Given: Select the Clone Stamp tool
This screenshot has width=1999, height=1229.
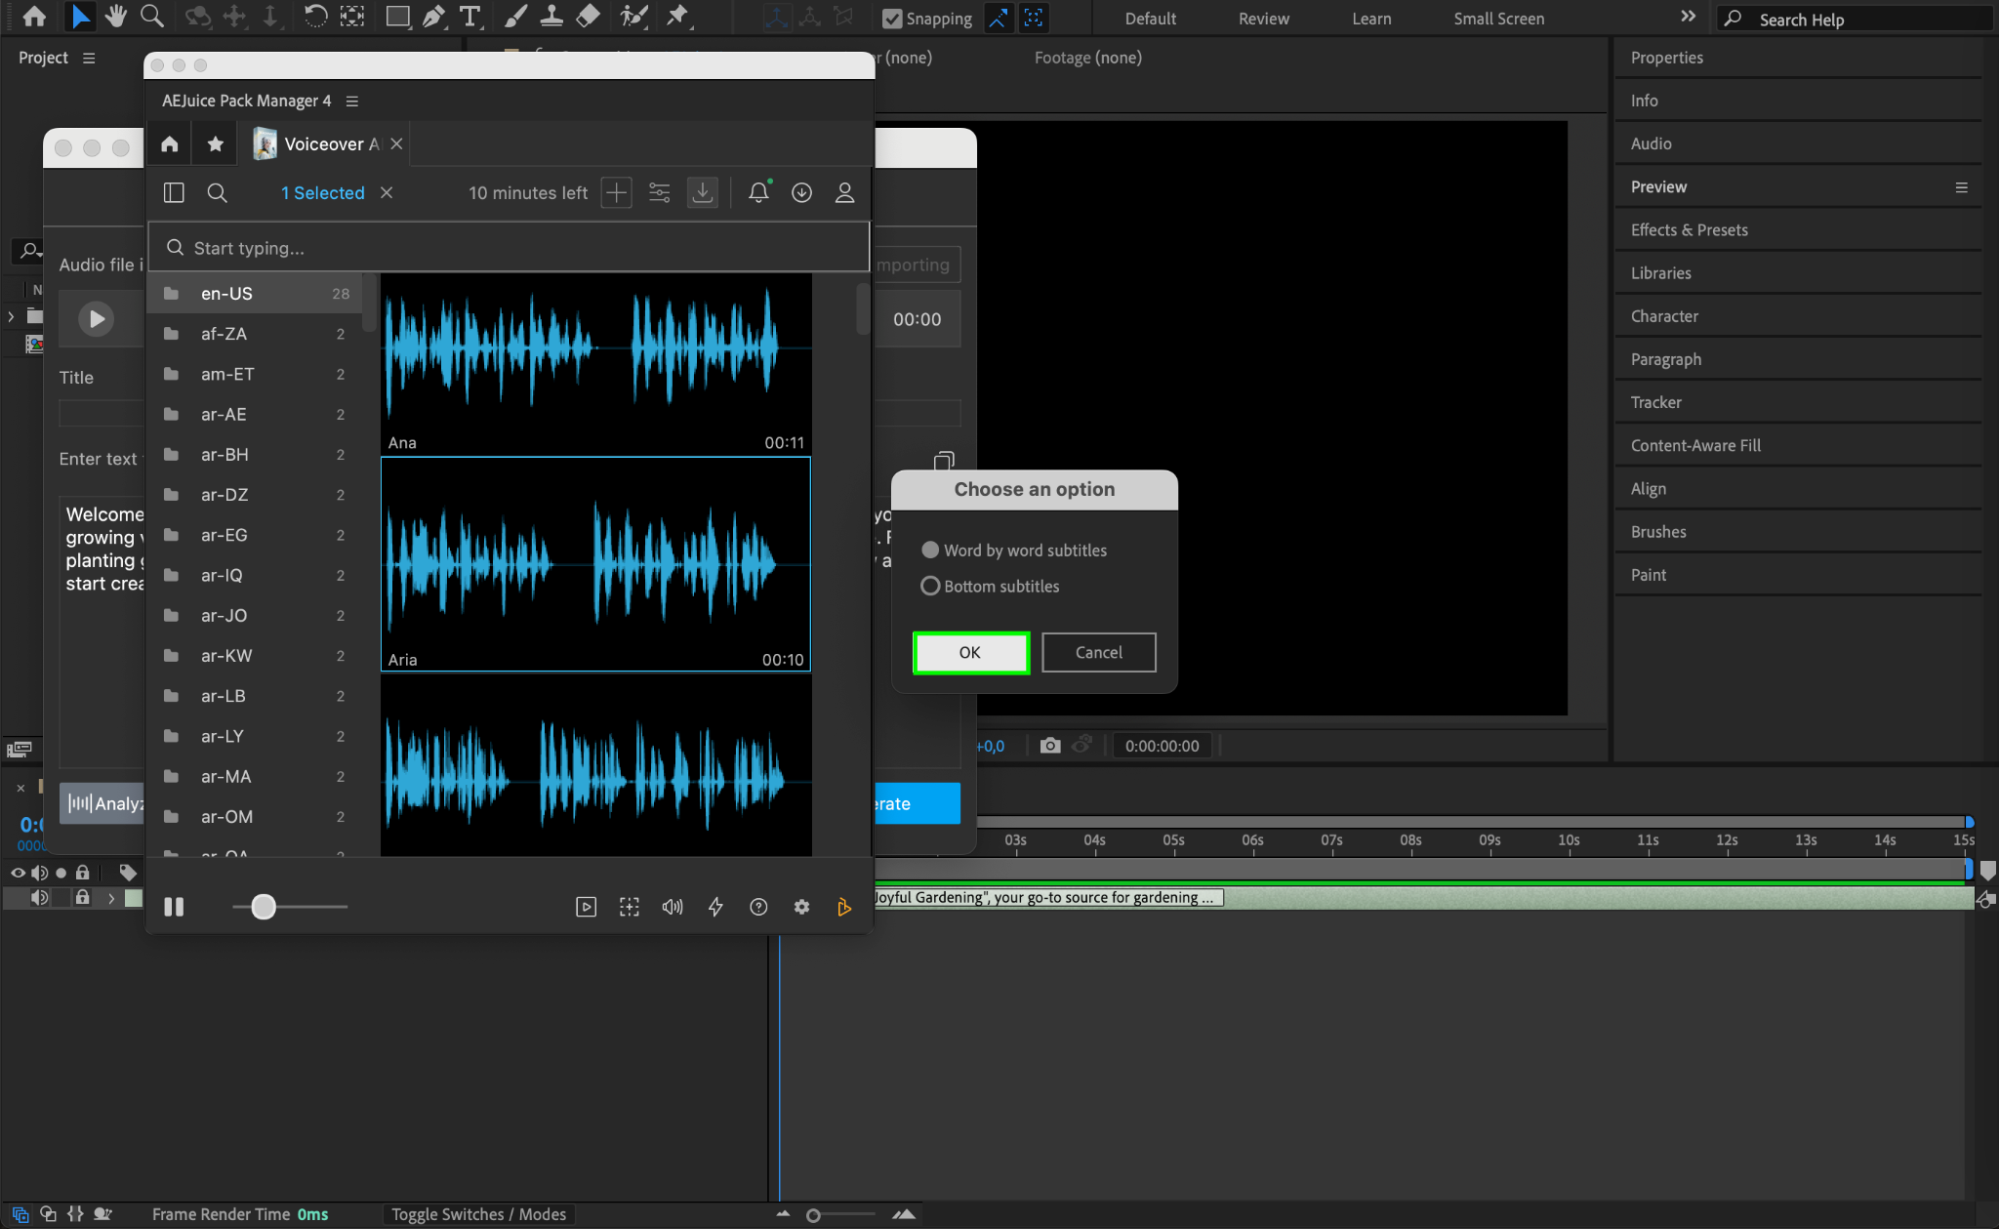Looking at the screenshot, I should [x=551, y=16].
